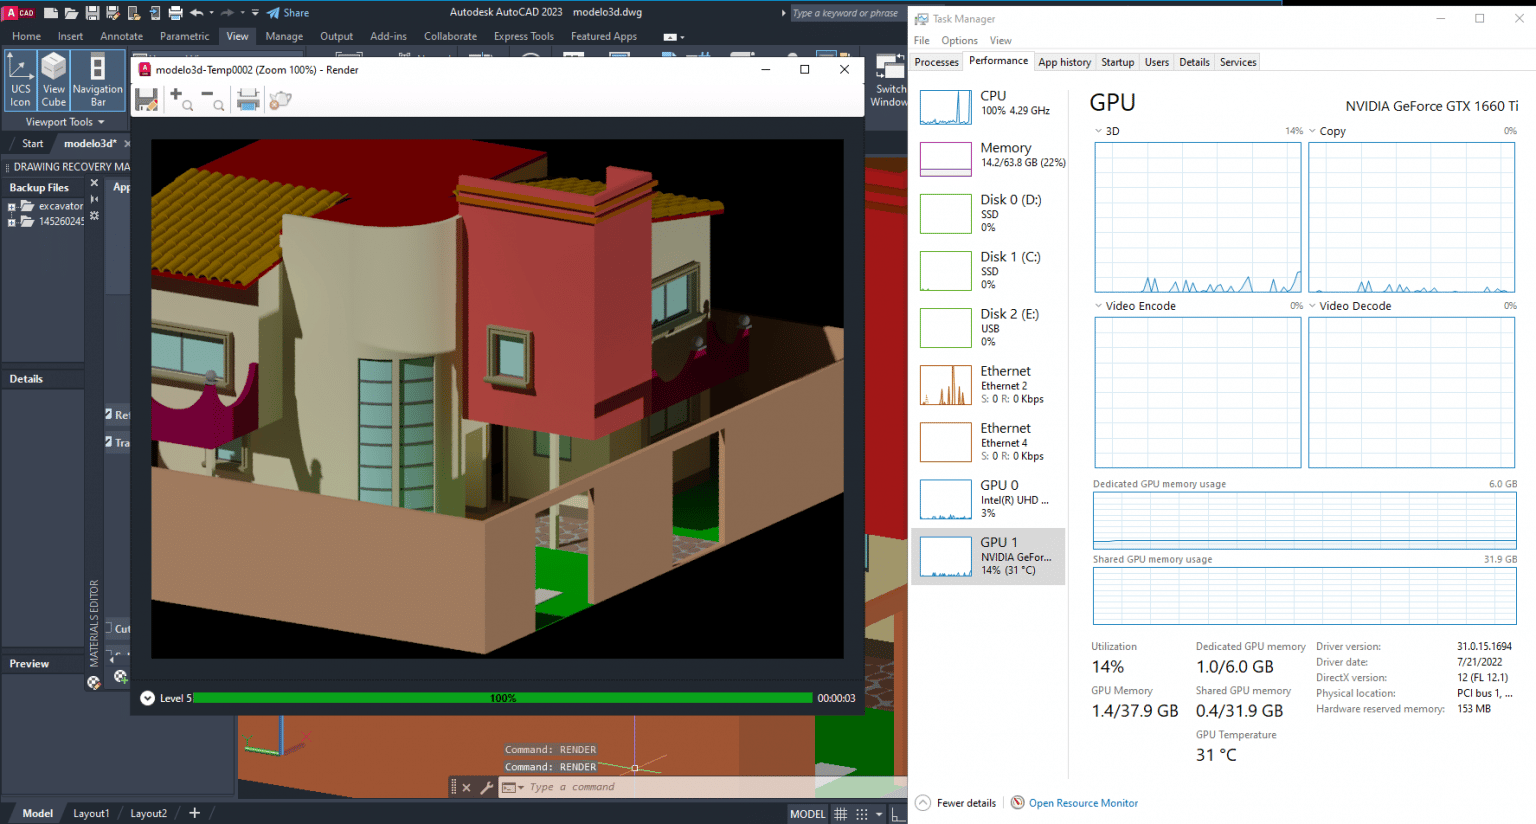Screen dimensions: 1536x824
Task: Save the rendered image in Render window
Action: click(147, 99)
